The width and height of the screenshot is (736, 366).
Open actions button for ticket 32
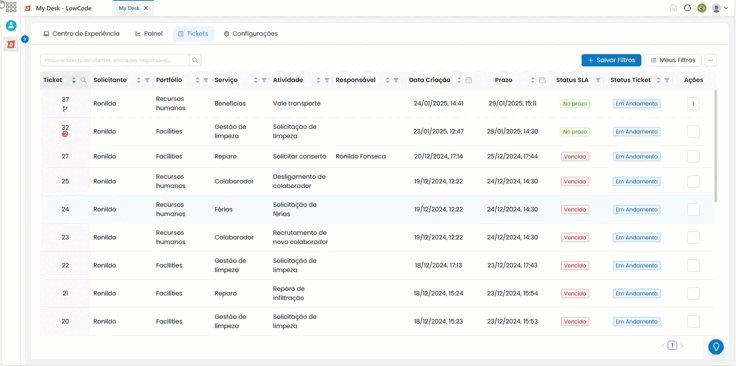(x=693, y=132)
